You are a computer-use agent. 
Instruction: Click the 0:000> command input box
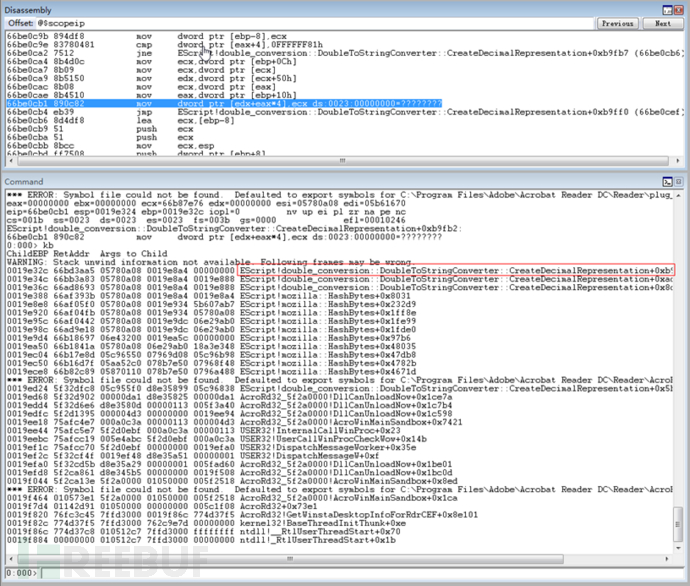[x=361, y=573]
